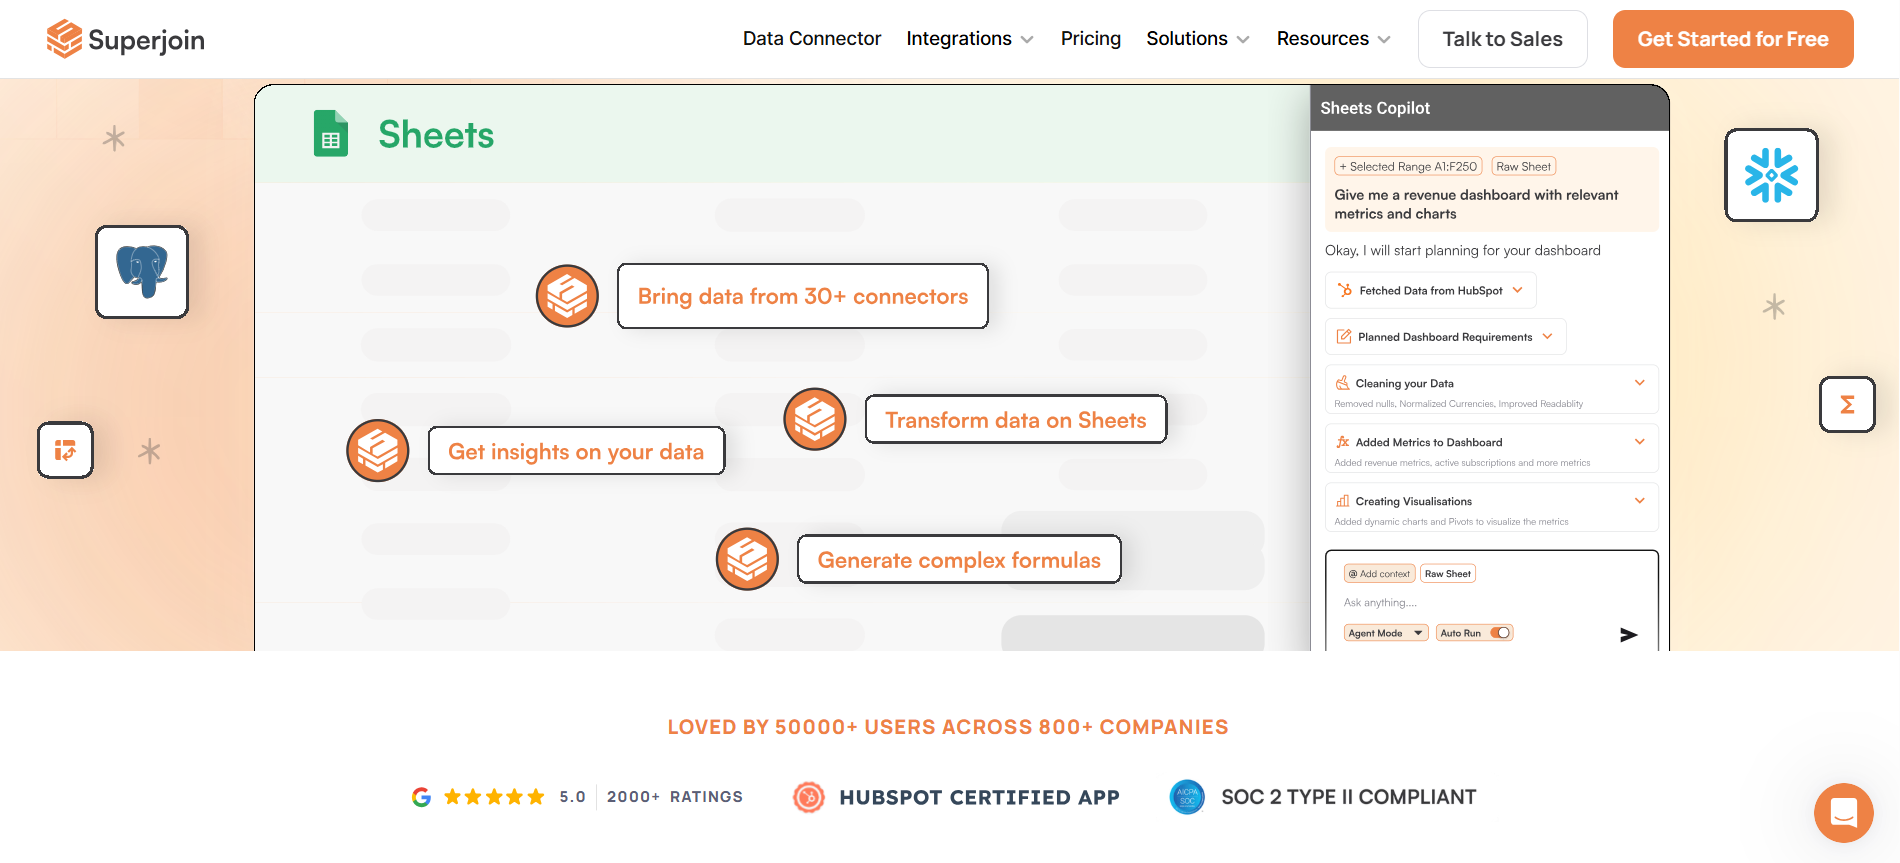This screenshot has width=1900, height=863.
Task: Click Generate complex formulas label
Action: (x=959, y=560)
